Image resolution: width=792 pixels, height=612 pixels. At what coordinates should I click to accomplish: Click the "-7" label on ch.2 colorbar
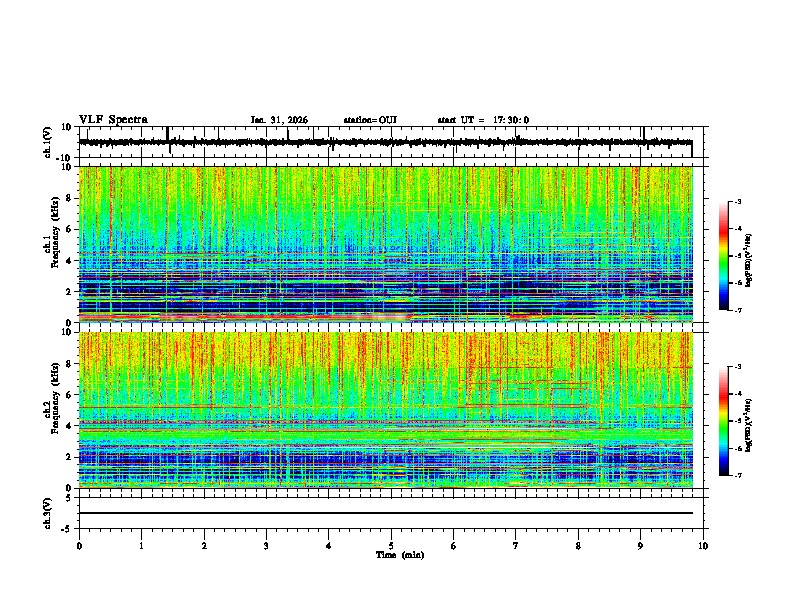pyautogui.click(x=737, y=475)
